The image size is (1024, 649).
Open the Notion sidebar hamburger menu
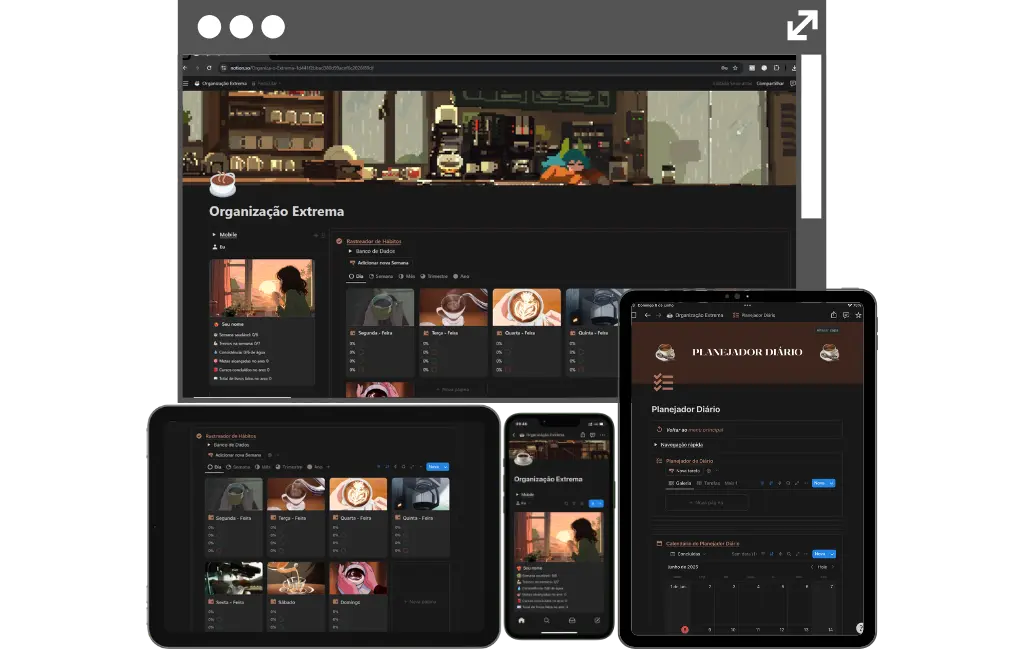186,84
